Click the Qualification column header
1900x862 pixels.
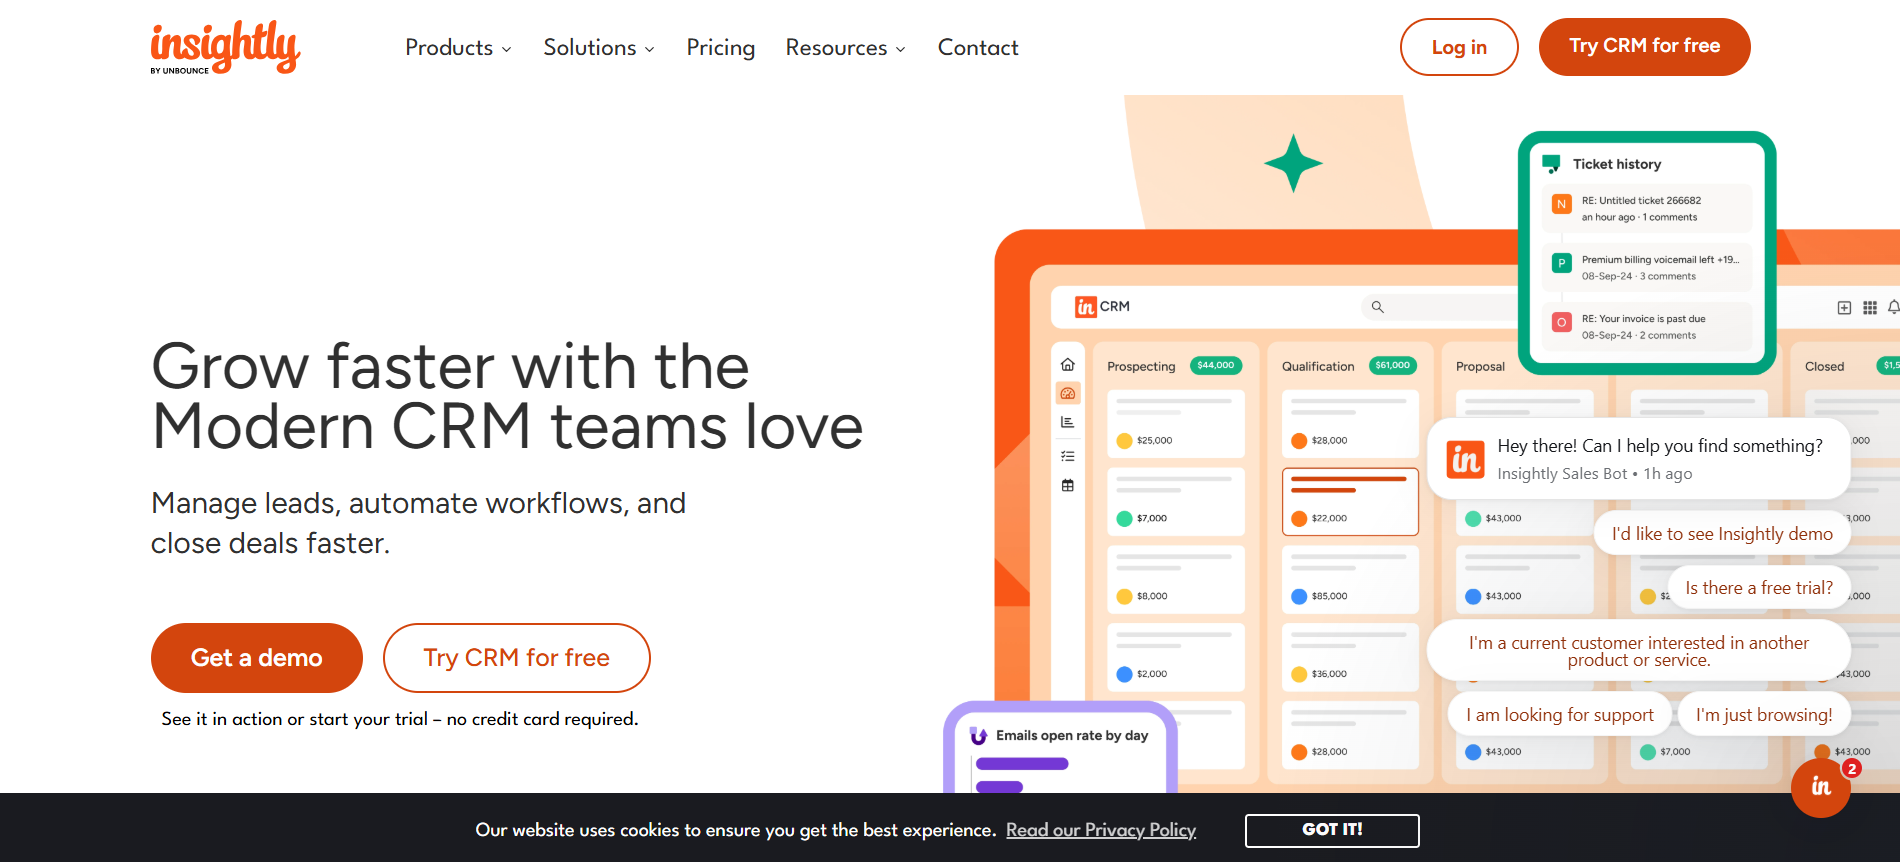point(1318,367)
